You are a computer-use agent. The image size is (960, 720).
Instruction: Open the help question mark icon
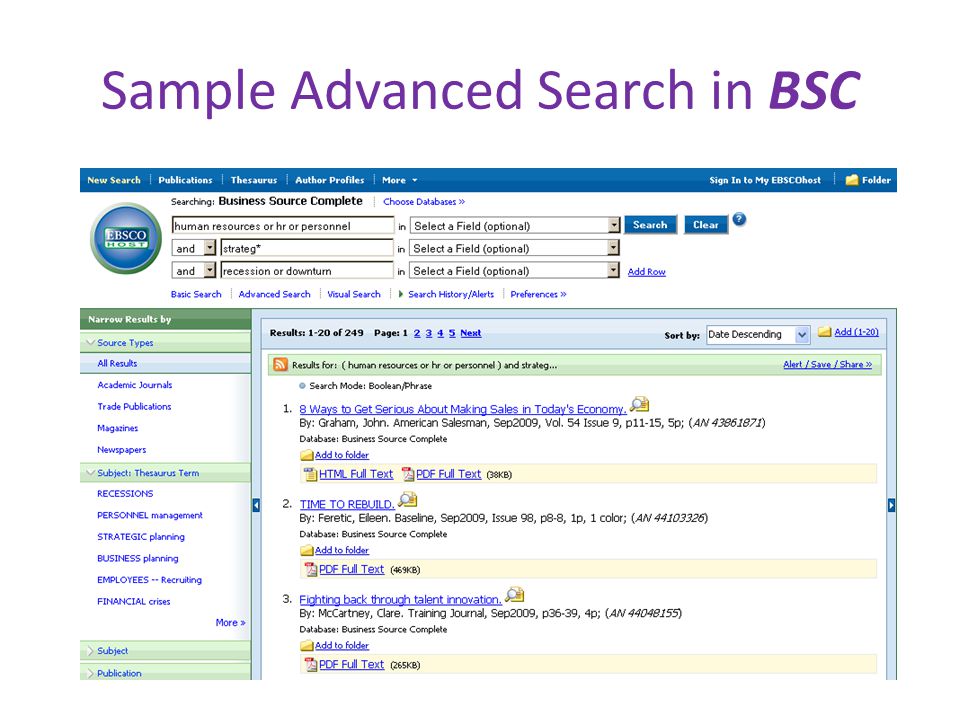point(739,219)
